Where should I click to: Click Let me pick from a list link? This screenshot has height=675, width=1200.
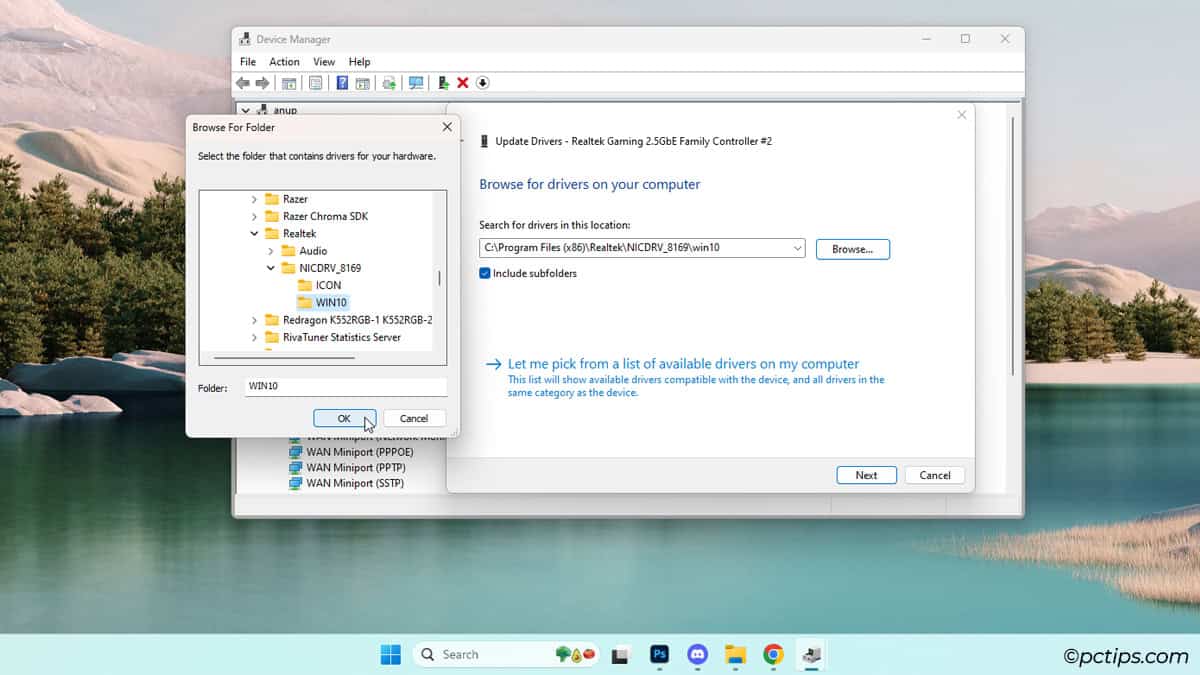683,364
